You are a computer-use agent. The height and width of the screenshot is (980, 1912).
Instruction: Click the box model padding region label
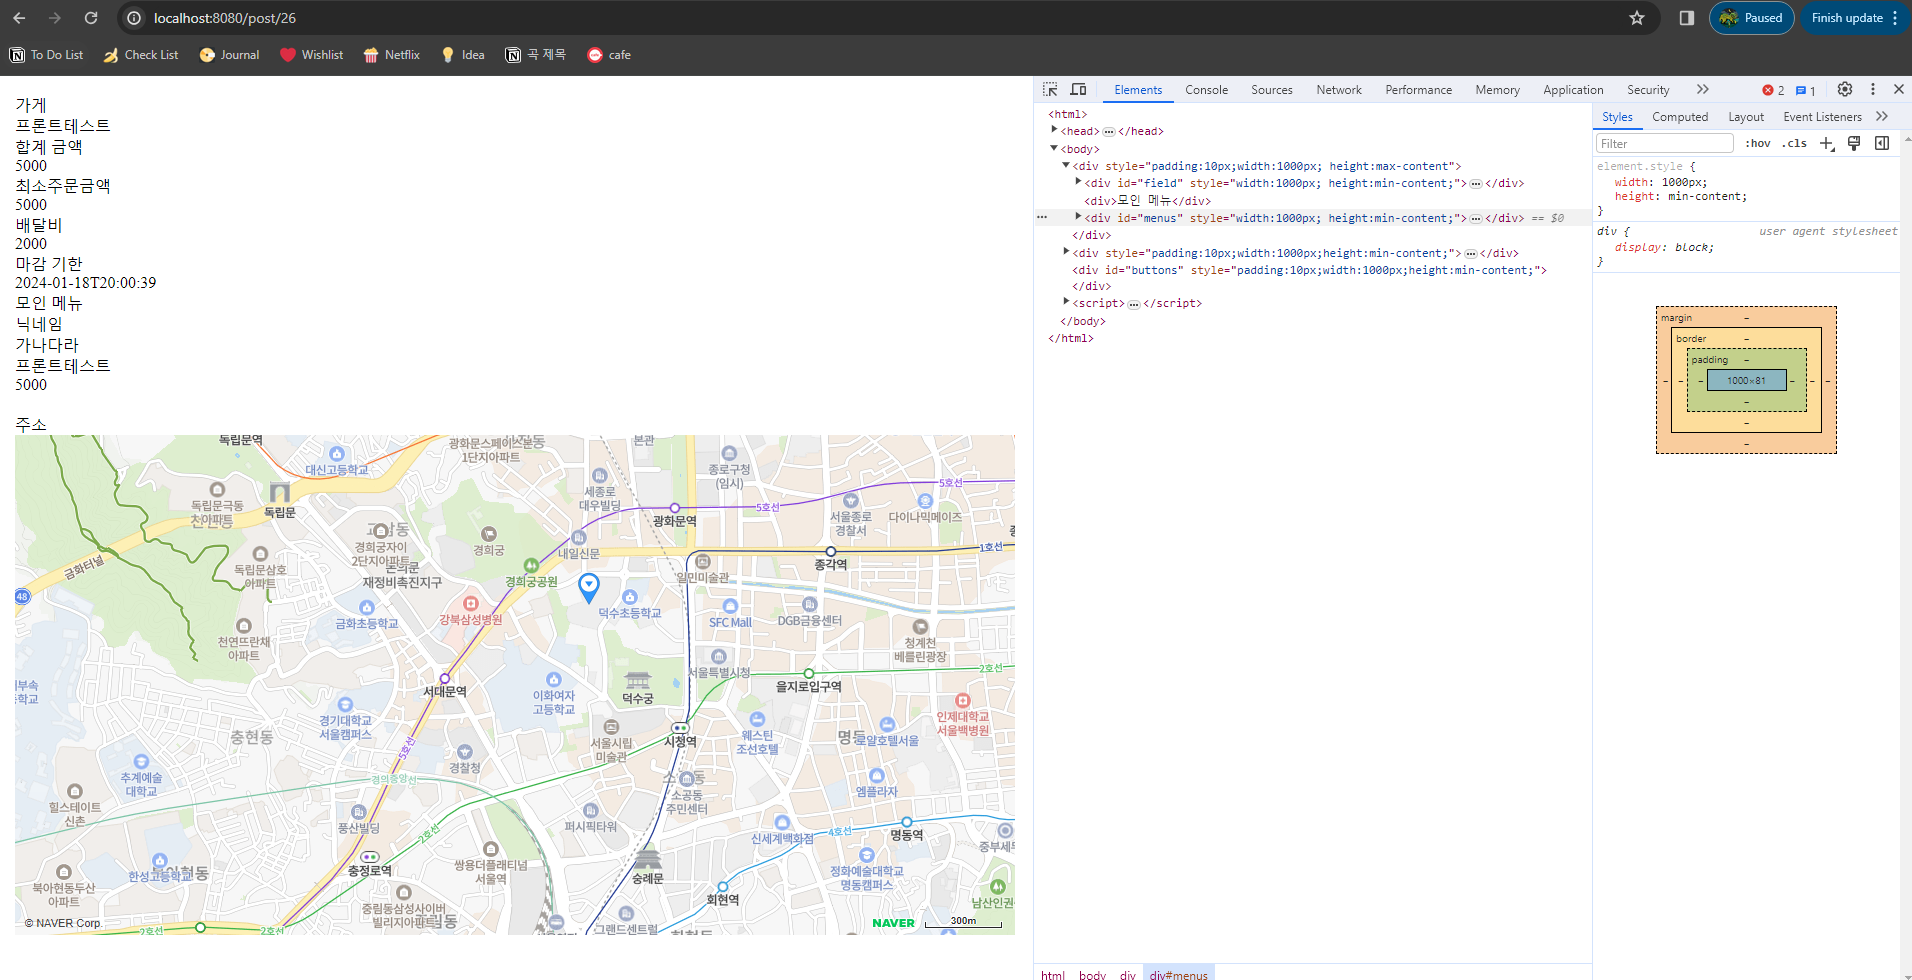point(1709,359)
